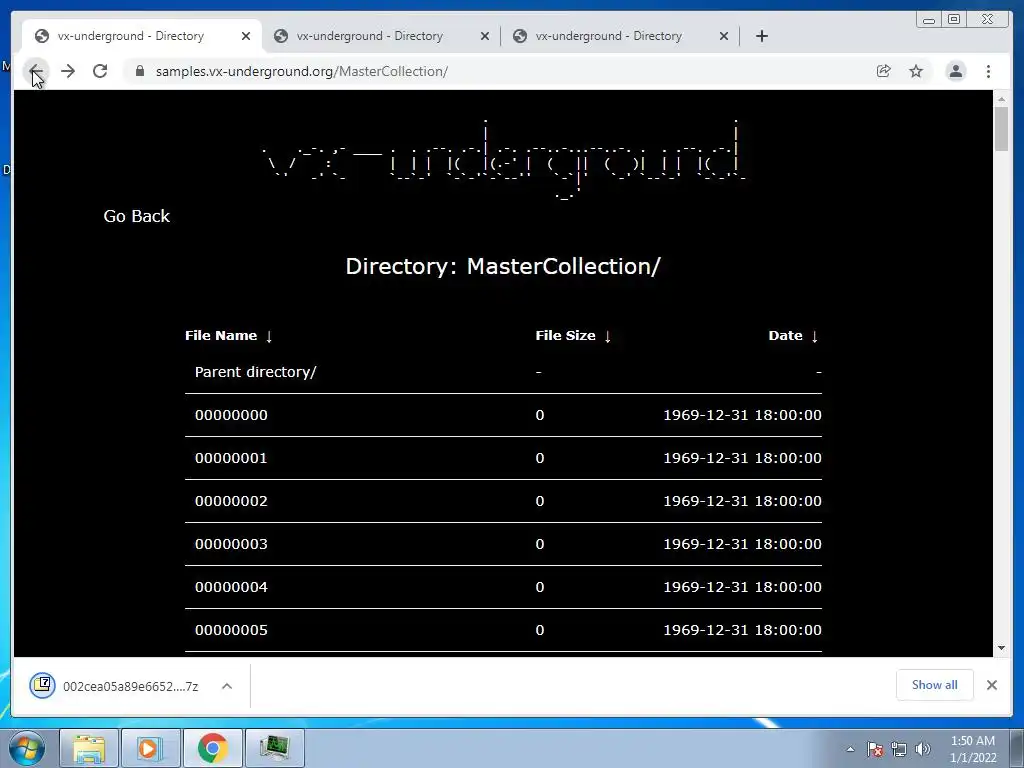
Task: Close the downloads bar
Action: click(x=992, y=684)
